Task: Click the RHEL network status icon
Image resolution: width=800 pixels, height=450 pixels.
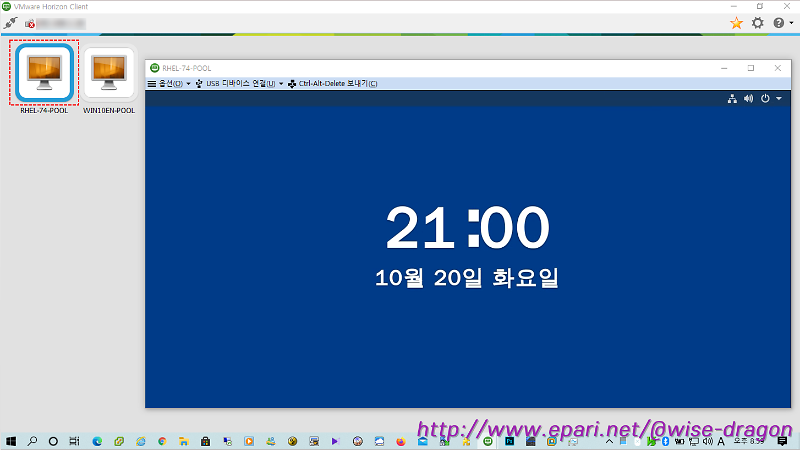Action: coord(732,99)
